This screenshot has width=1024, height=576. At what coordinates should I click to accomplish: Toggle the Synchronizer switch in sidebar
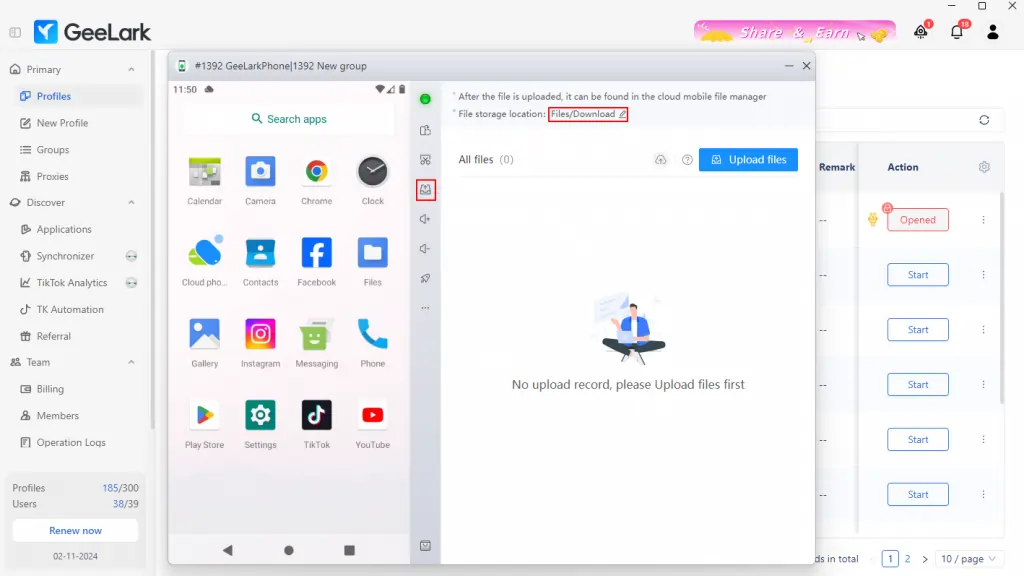(130, 256)
